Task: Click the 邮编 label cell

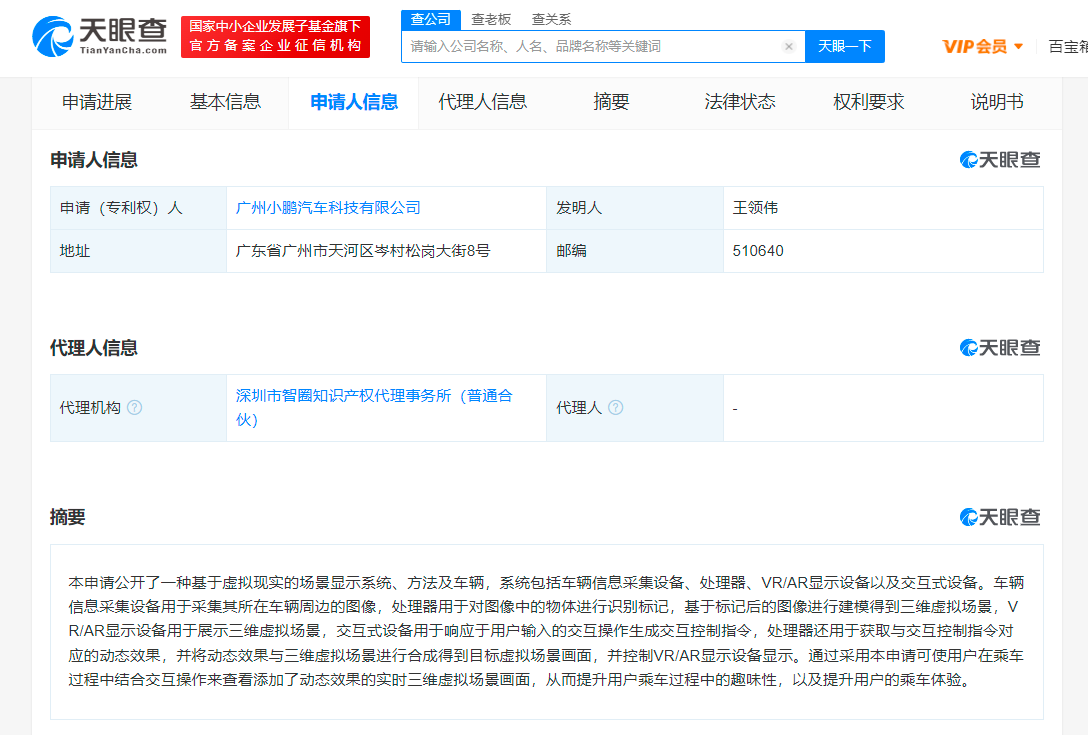Action: click(634, 251)
